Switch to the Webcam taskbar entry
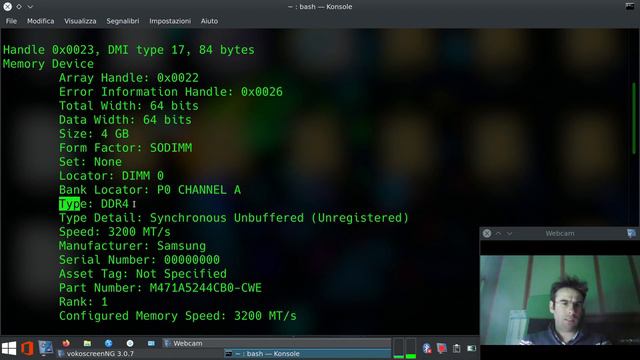 (x=276, y=343)
